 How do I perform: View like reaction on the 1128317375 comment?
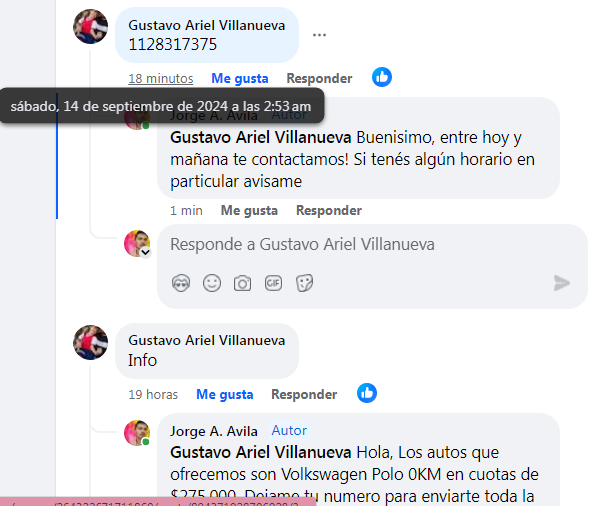pos(382,78)
